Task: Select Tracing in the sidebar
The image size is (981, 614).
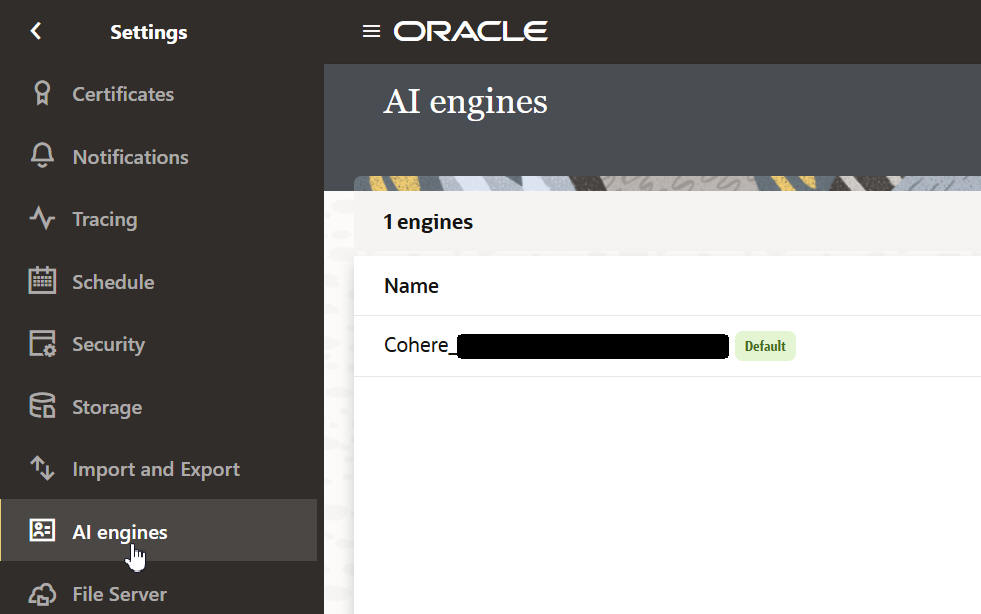Action: (104, 219)
